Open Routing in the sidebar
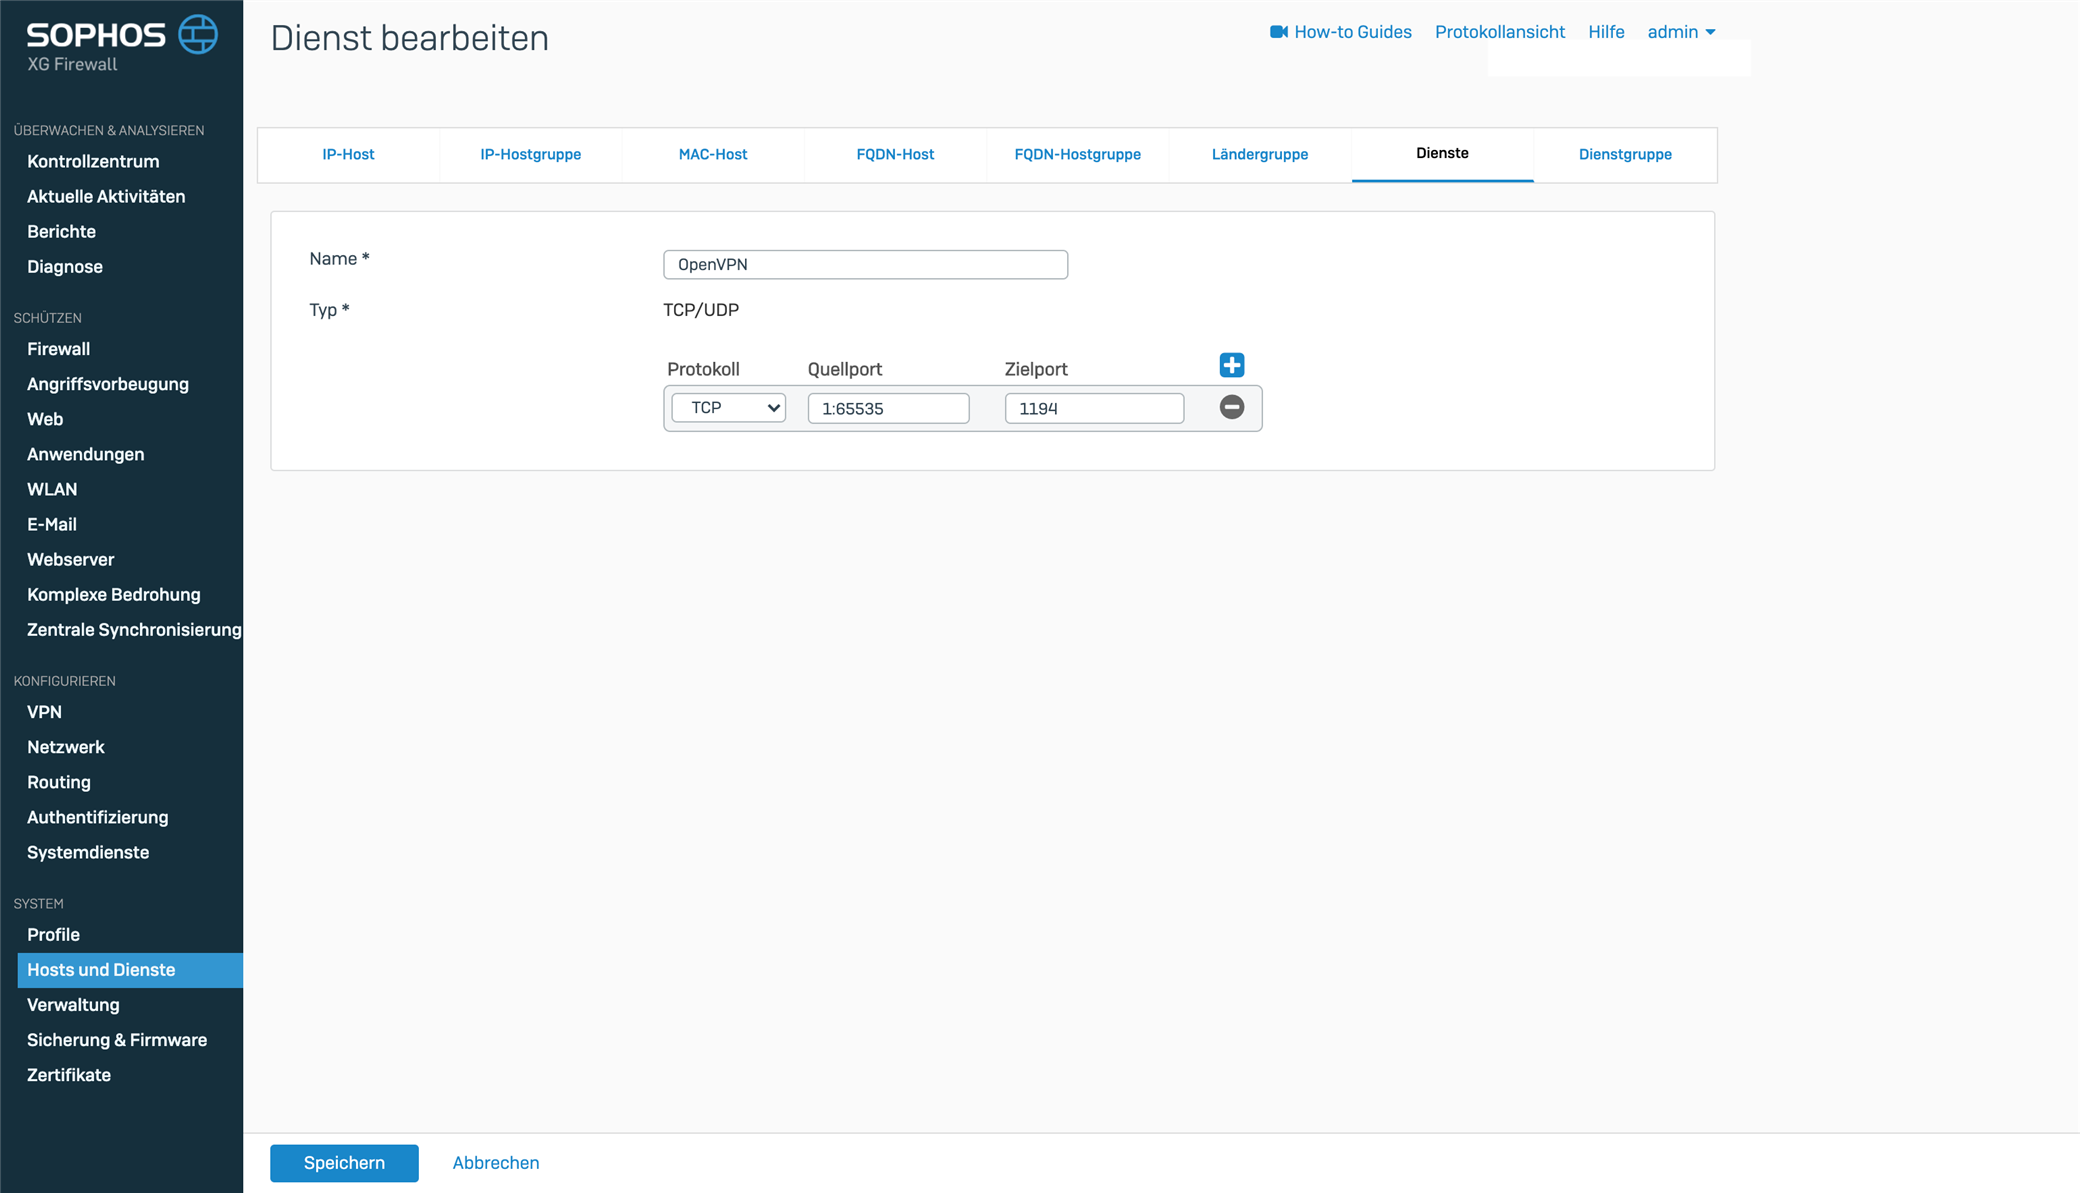The height and width of the screenshot is (1193, 2080). tap(59, 782)
